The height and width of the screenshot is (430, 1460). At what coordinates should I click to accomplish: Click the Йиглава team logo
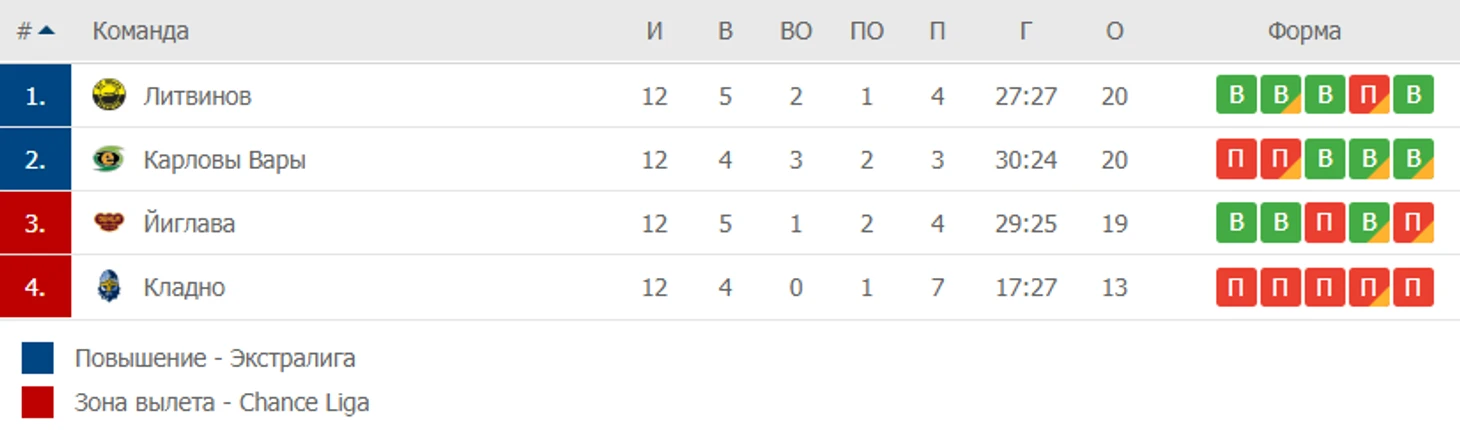point(109,222)
